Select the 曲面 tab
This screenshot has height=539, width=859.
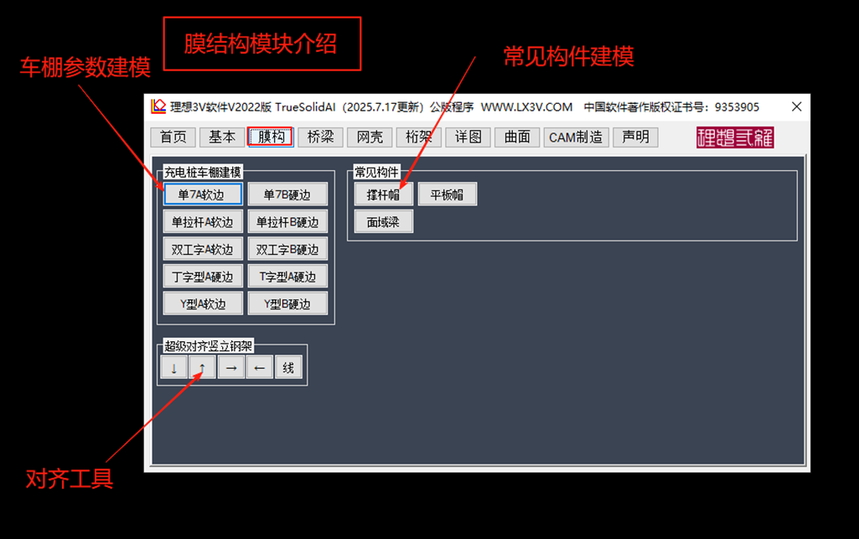coord(517,137)
